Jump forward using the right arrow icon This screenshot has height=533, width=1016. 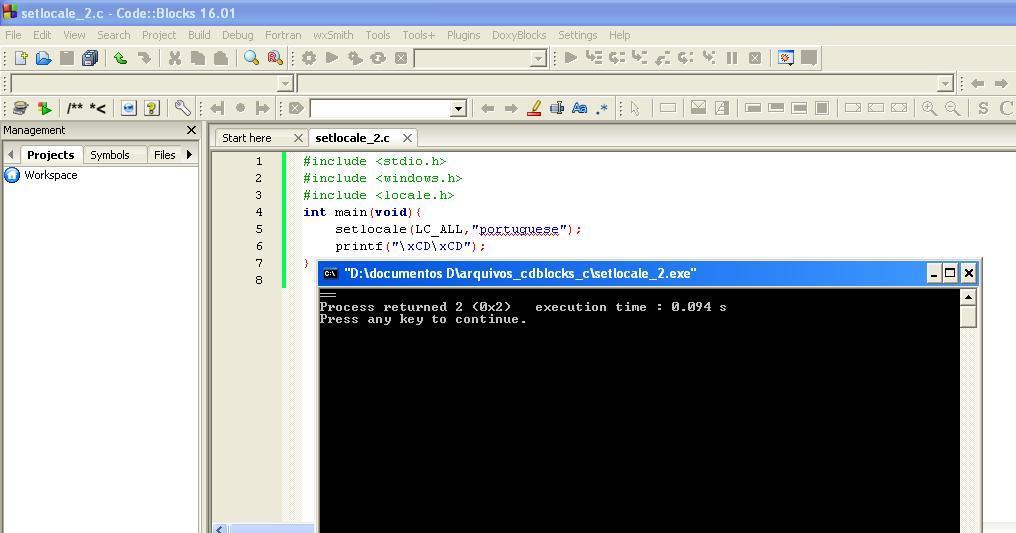pyautogui.click(x=1001, y=84)
